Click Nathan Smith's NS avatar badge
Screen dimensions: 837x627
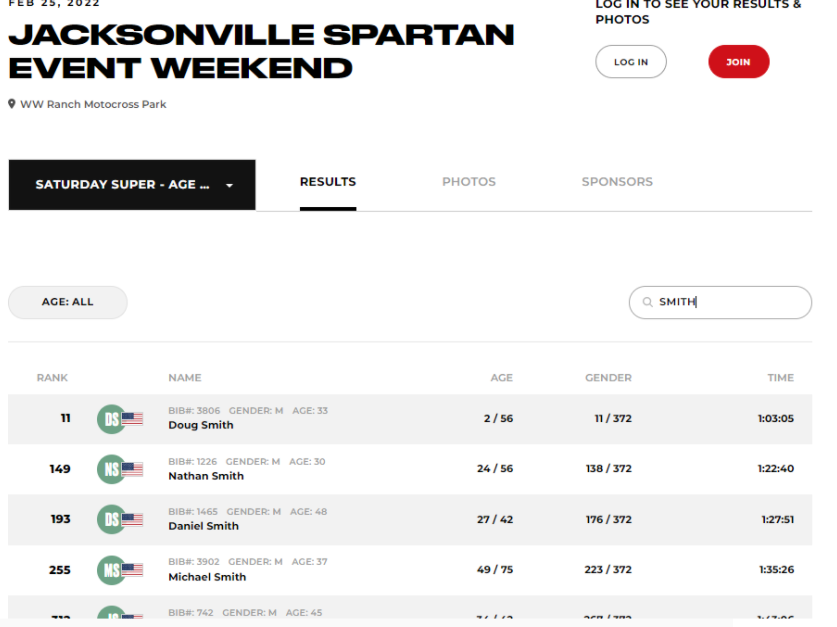point(111,468)
